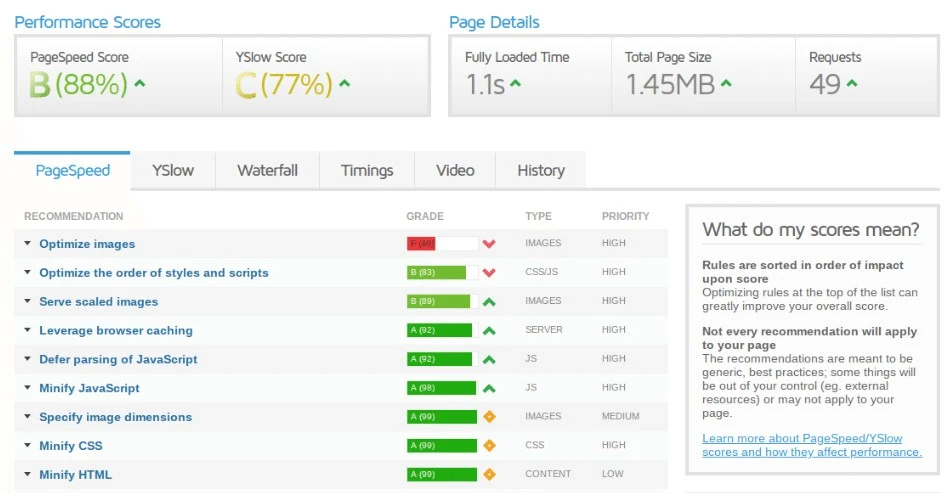Viewport: 951px width, 493px height.
Task: Click the RECOMMENDATION column header
Action: point(73,216)
